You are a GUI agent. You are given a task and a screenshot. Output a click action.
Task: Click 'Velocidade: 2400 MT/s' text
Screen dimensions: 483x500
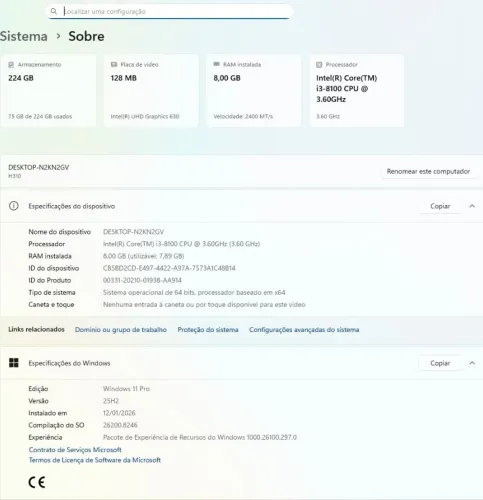pyautogui.click(x=243, y=116)
